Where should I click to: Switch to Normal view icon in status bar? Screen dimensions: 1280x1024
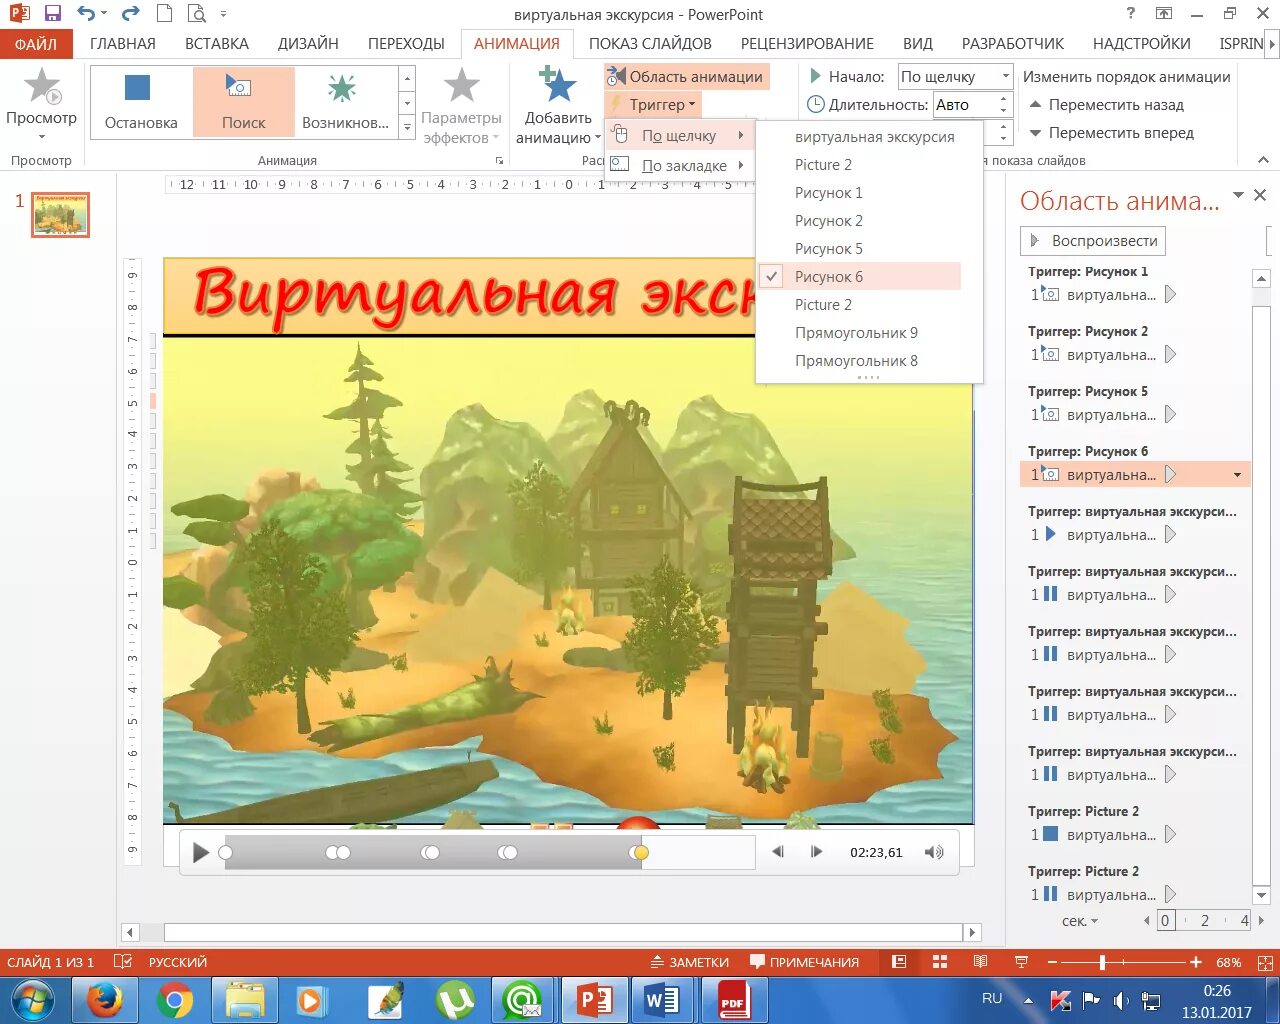click(899, 962)
